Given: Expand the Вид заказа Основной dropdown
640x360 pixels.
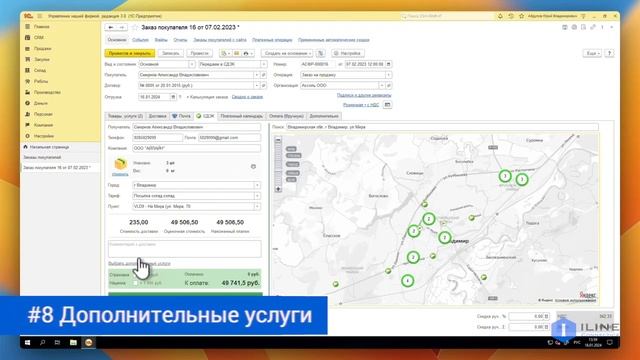Looking at the screenshot, I should pos(191,64).
